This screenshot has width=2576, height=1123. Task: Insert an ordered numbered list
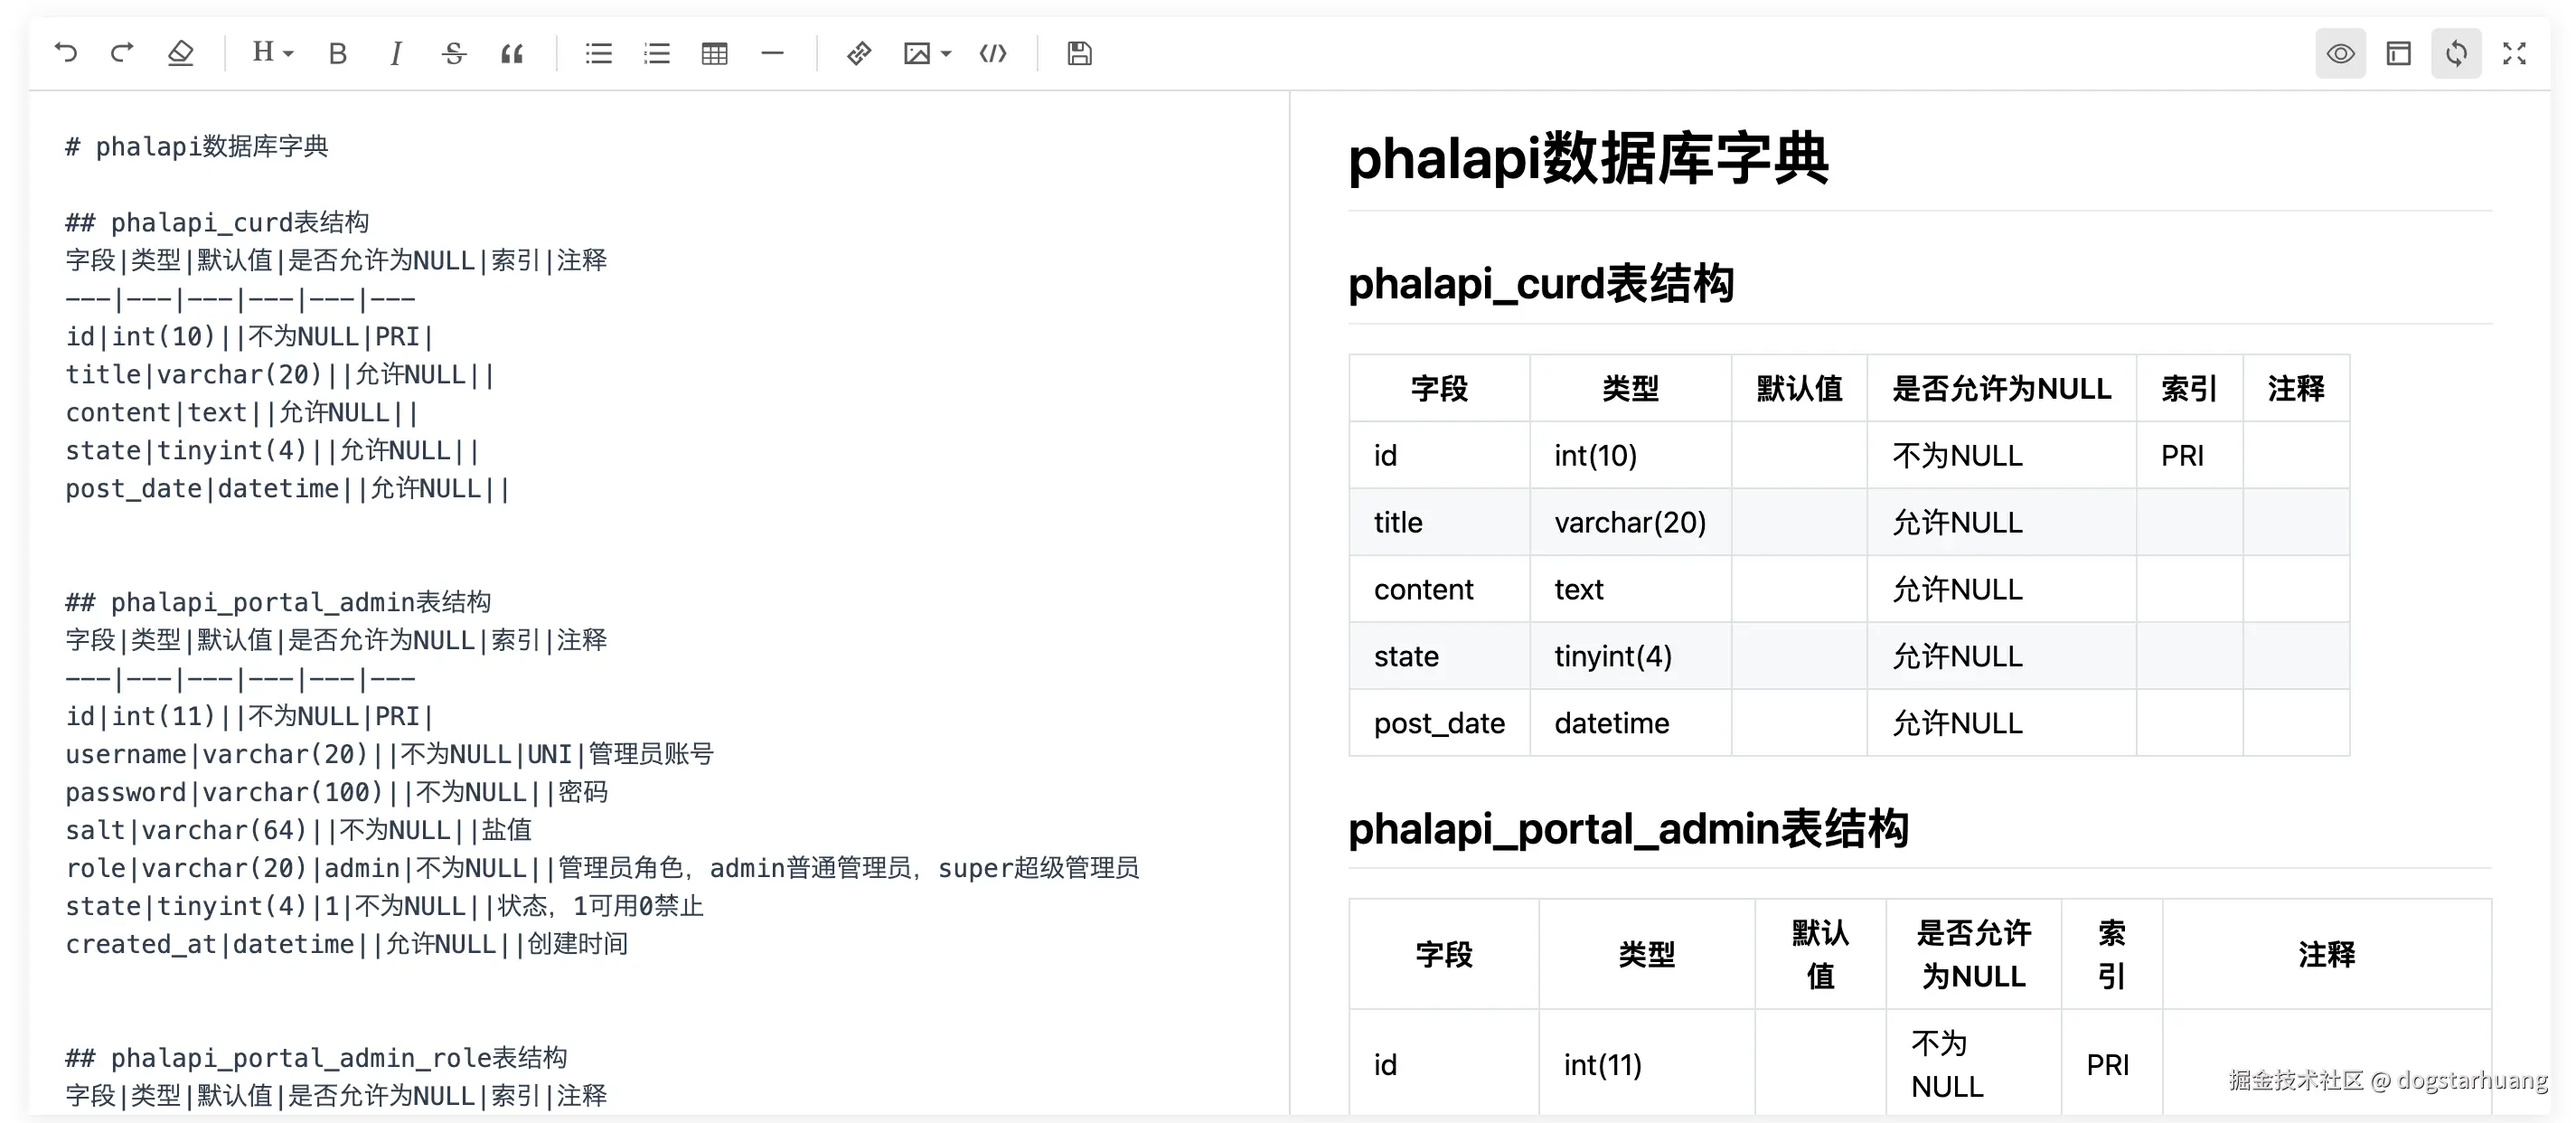(657, 54)
